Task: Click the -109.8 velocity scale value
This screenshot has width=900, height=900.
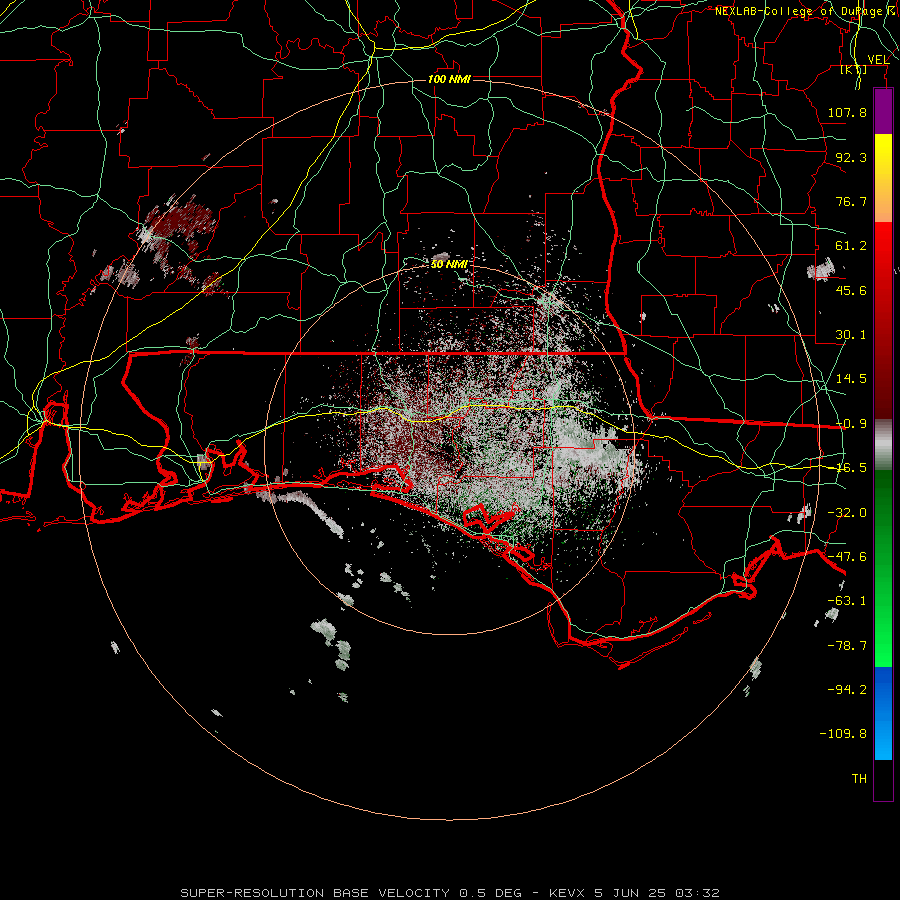Action: [843, 734]
